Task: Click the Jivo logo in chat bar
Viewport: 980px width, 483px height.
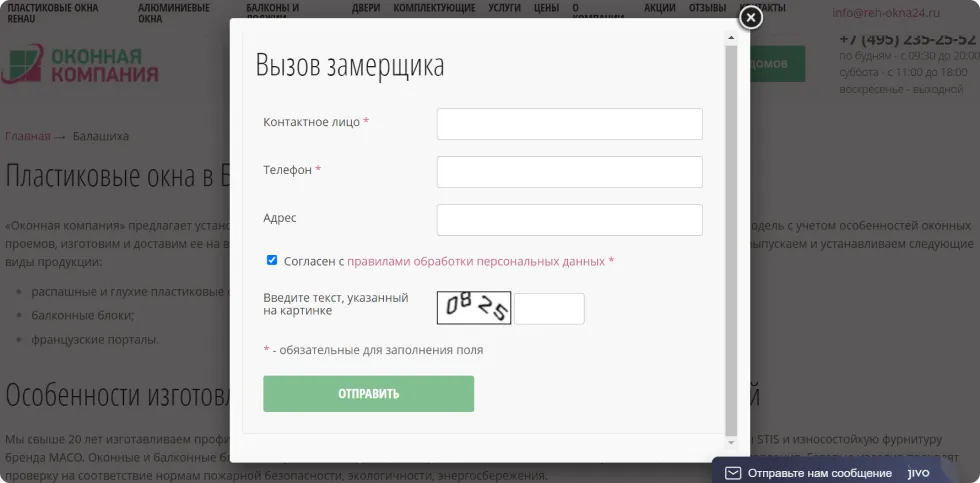Action: (x=917, y=473)
